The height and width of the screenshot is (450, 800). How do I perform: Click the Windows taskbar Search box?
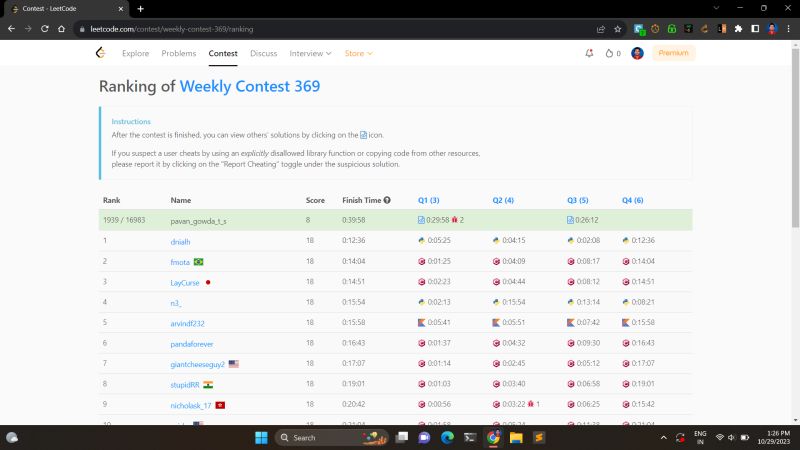click(332, 437)
